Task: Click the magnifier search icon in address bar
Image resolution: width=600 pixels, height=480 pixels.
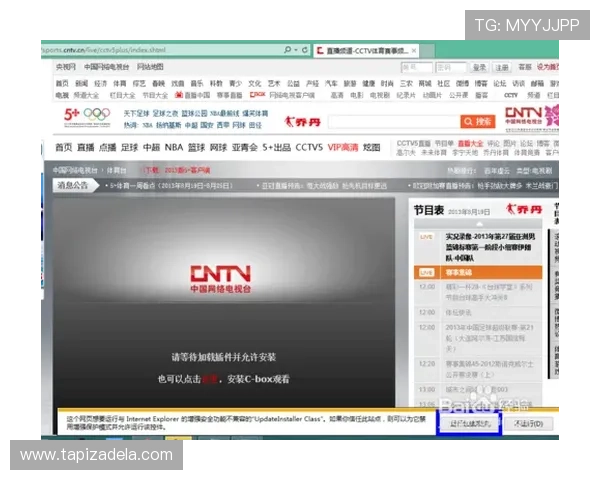Action: [287, 50]
